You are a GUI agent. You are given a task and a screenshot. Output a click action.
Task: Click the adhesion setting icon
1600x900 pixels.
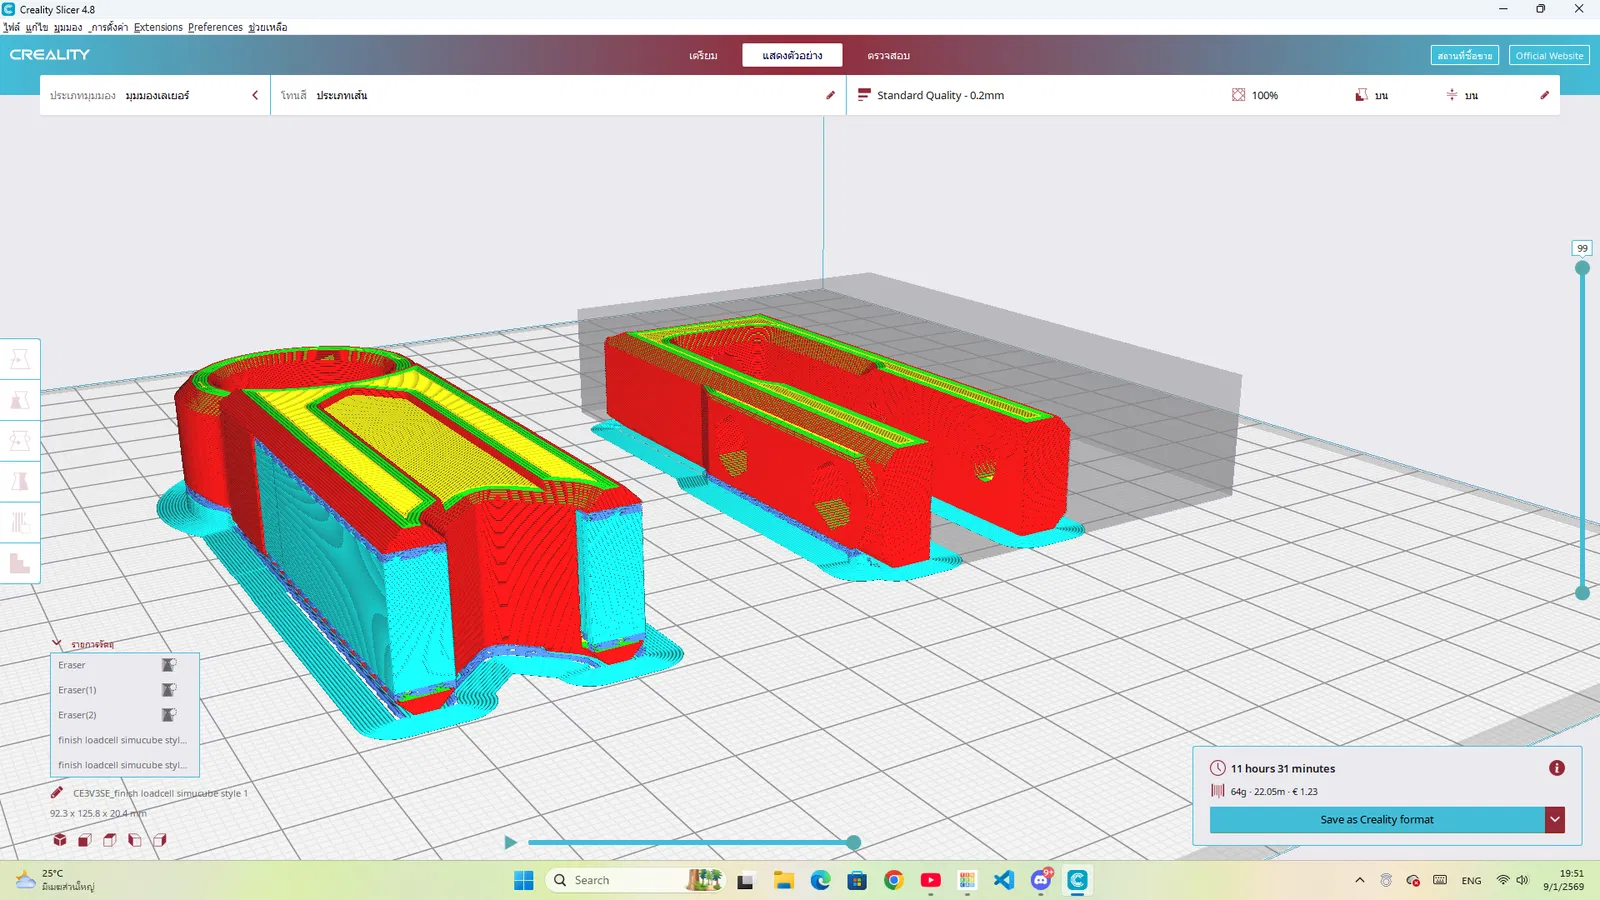1452,95
